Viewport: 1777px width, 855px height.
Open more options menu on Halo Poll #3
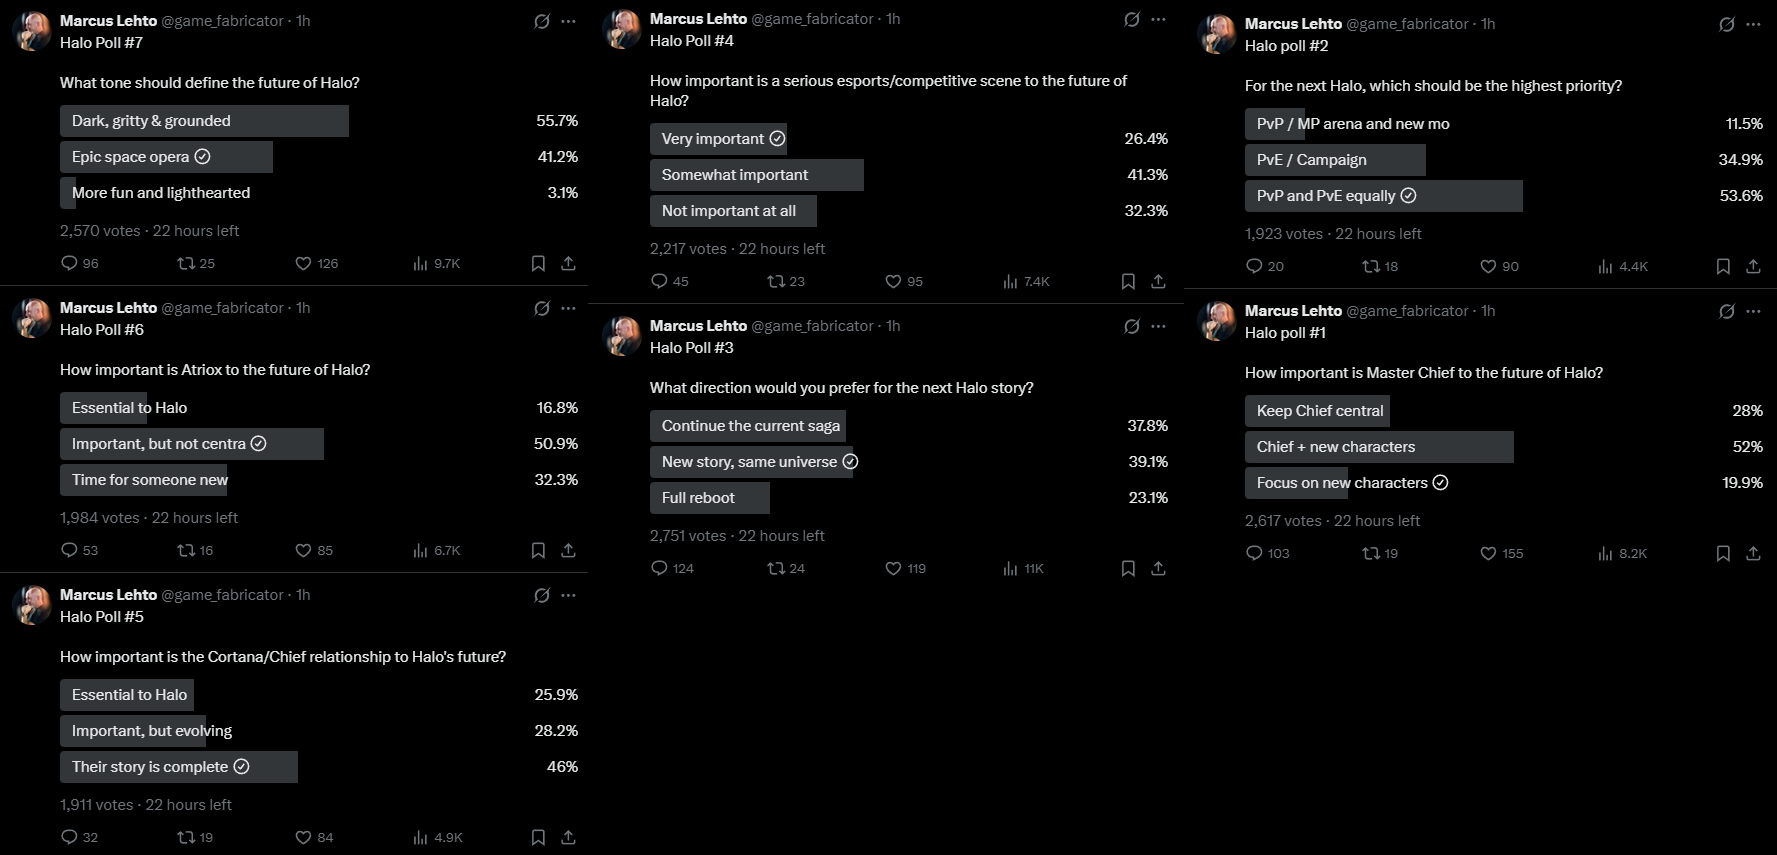(x=1159, y=326)
